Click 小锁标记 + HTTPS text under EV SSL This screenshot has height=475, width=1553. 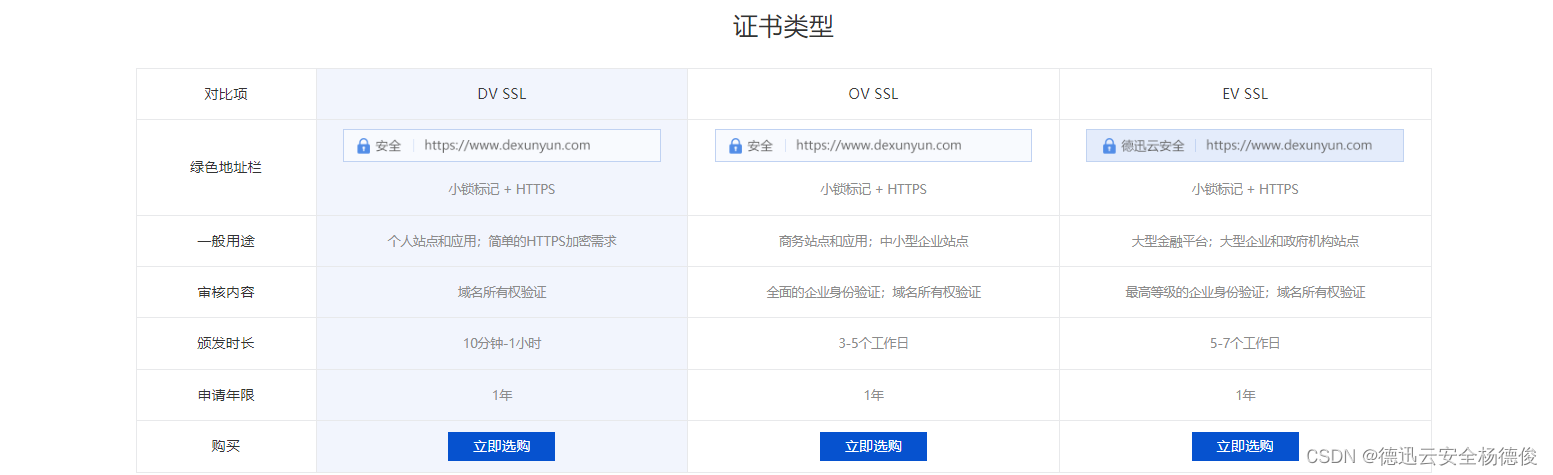pos(1245,189)
